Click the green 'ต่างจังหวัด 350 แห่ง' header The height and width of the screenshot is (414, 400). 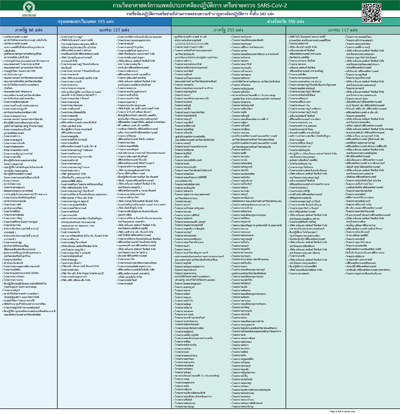(x=286, y=21)
